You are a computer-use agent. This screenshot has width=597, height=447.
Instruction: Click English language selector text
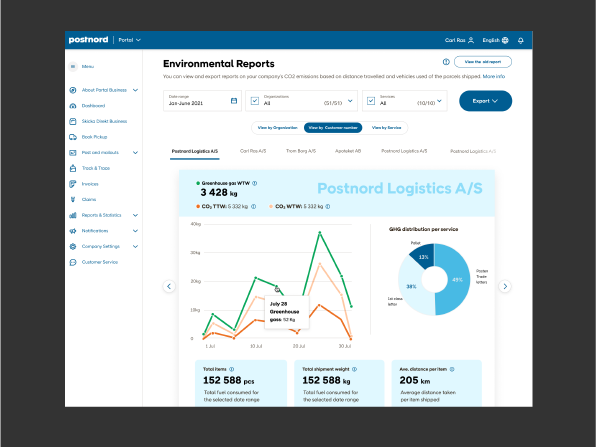coord(491,40)
